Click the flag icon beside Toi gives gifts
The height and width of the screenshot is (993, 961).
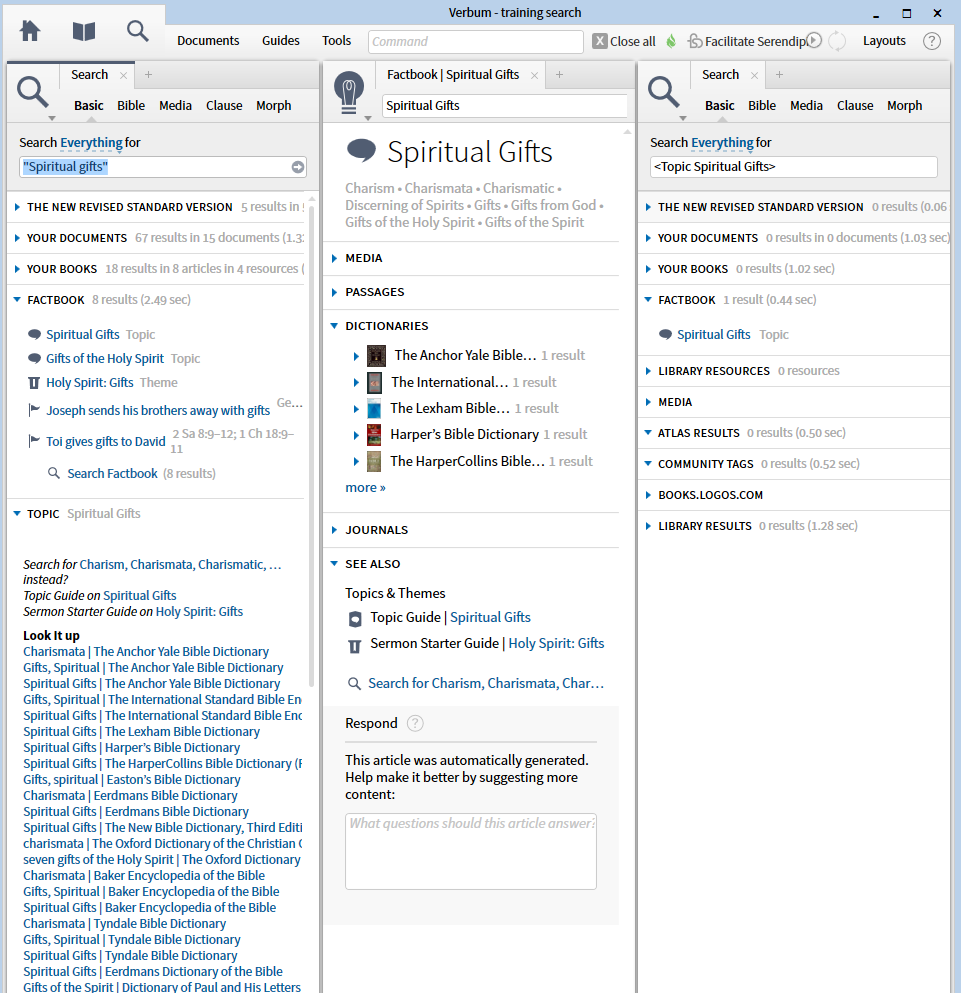coord(34,441)
